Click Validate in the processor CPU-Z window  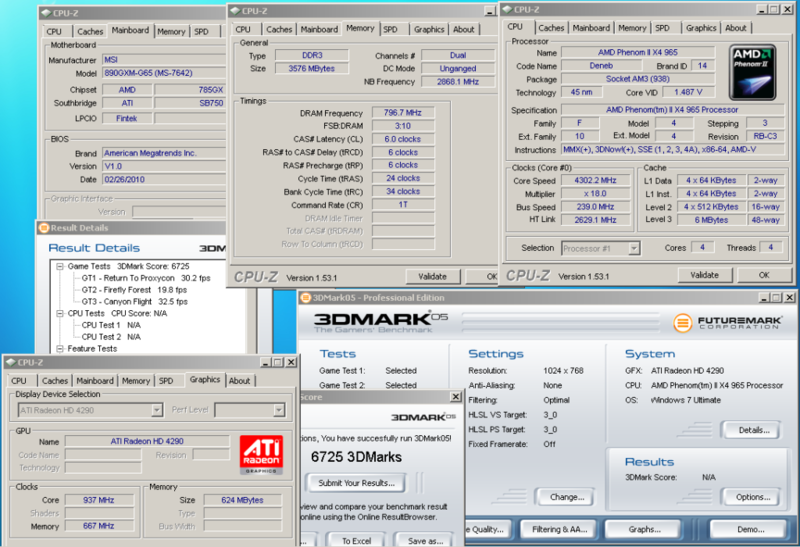704,275
